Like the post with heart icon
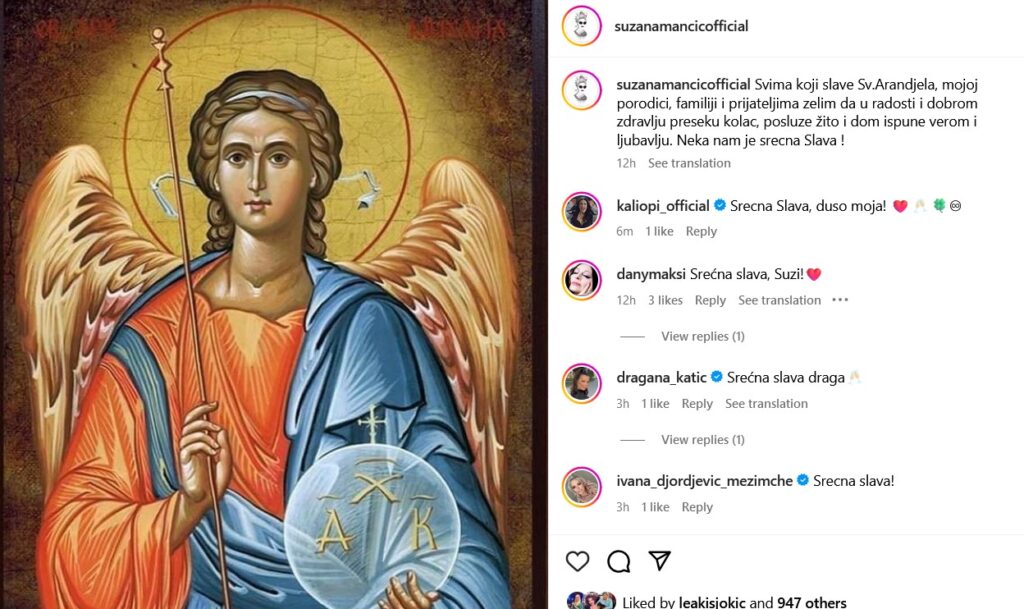The width and height of the screenshot is (1024, 609). [578, 561]
